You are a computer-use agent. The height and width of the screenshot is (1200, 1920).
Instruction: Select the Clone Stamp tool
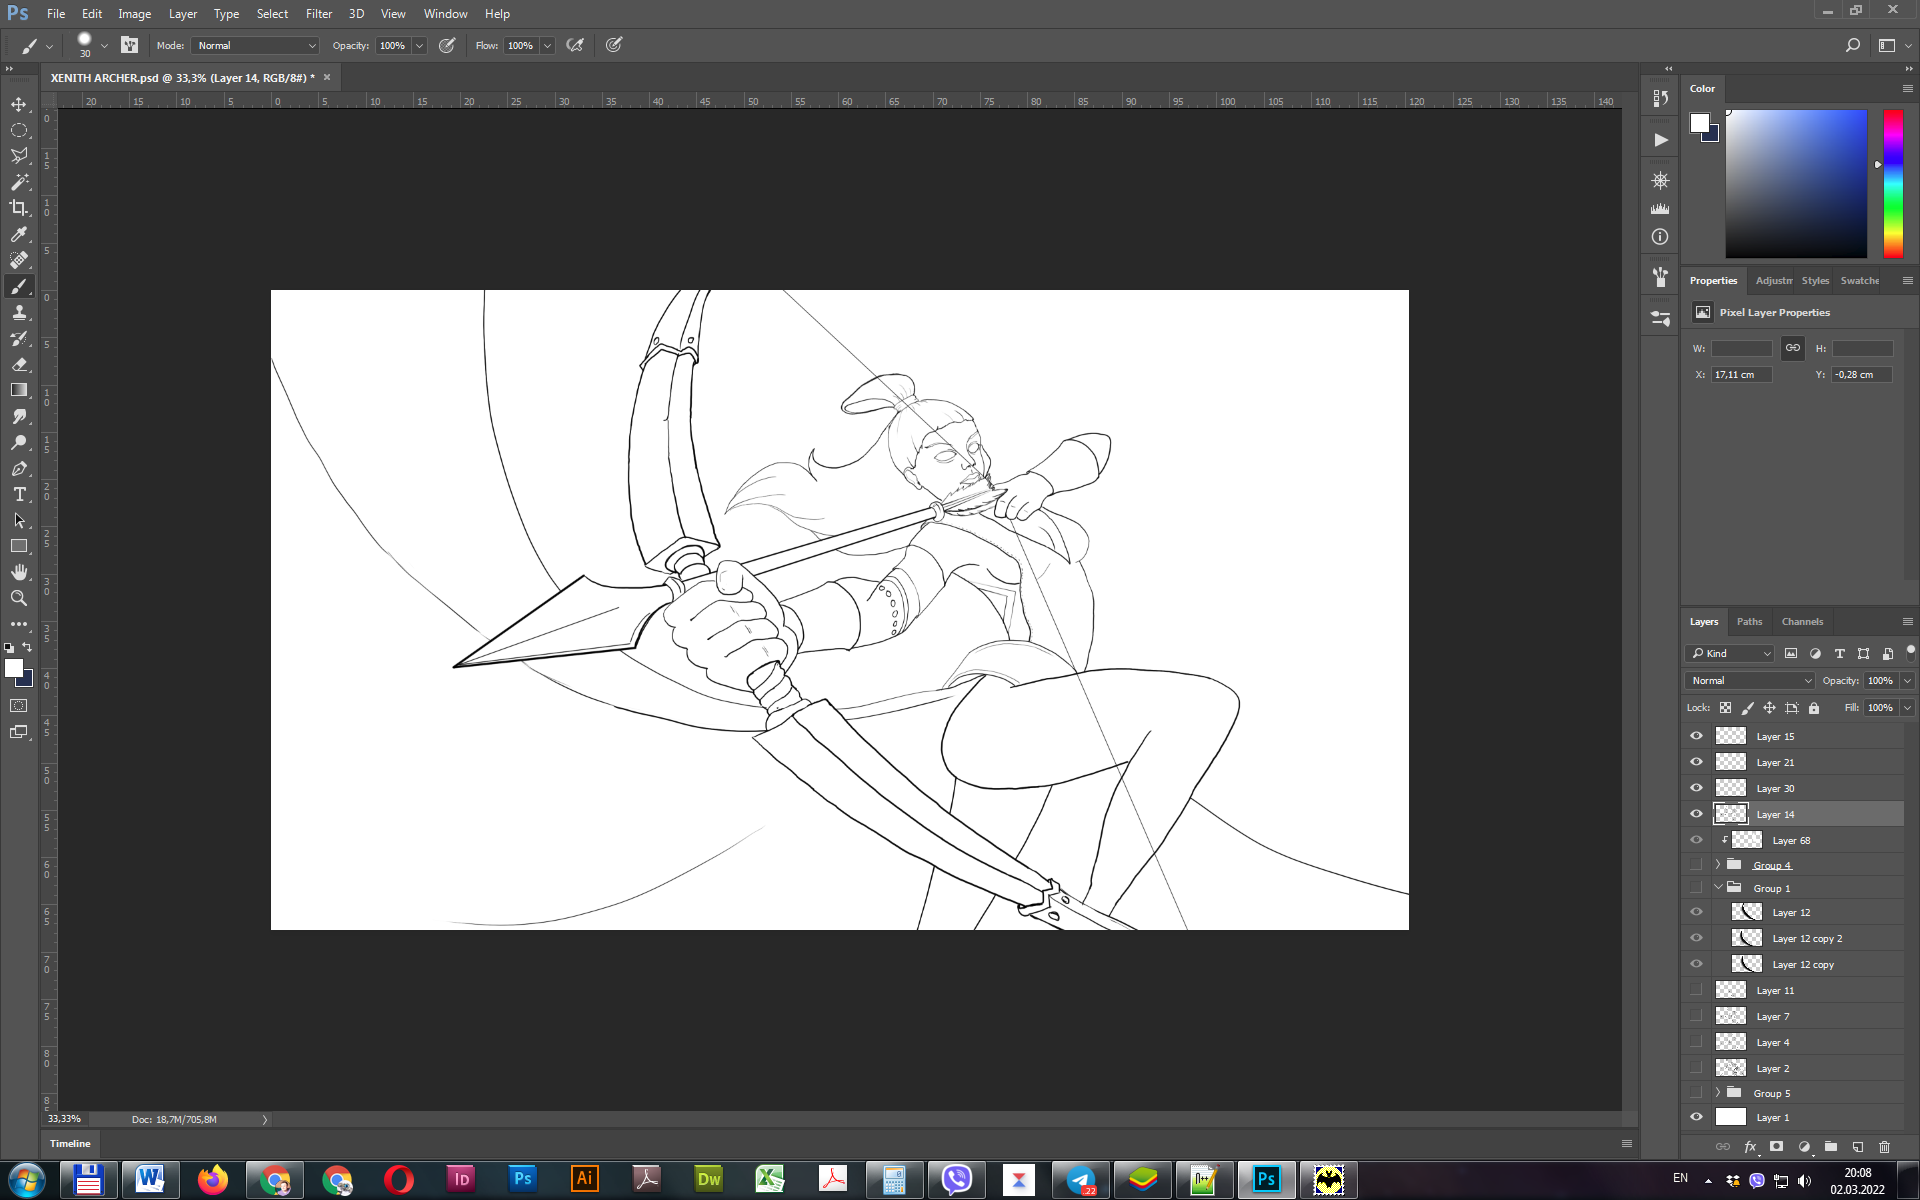point(19,312)
